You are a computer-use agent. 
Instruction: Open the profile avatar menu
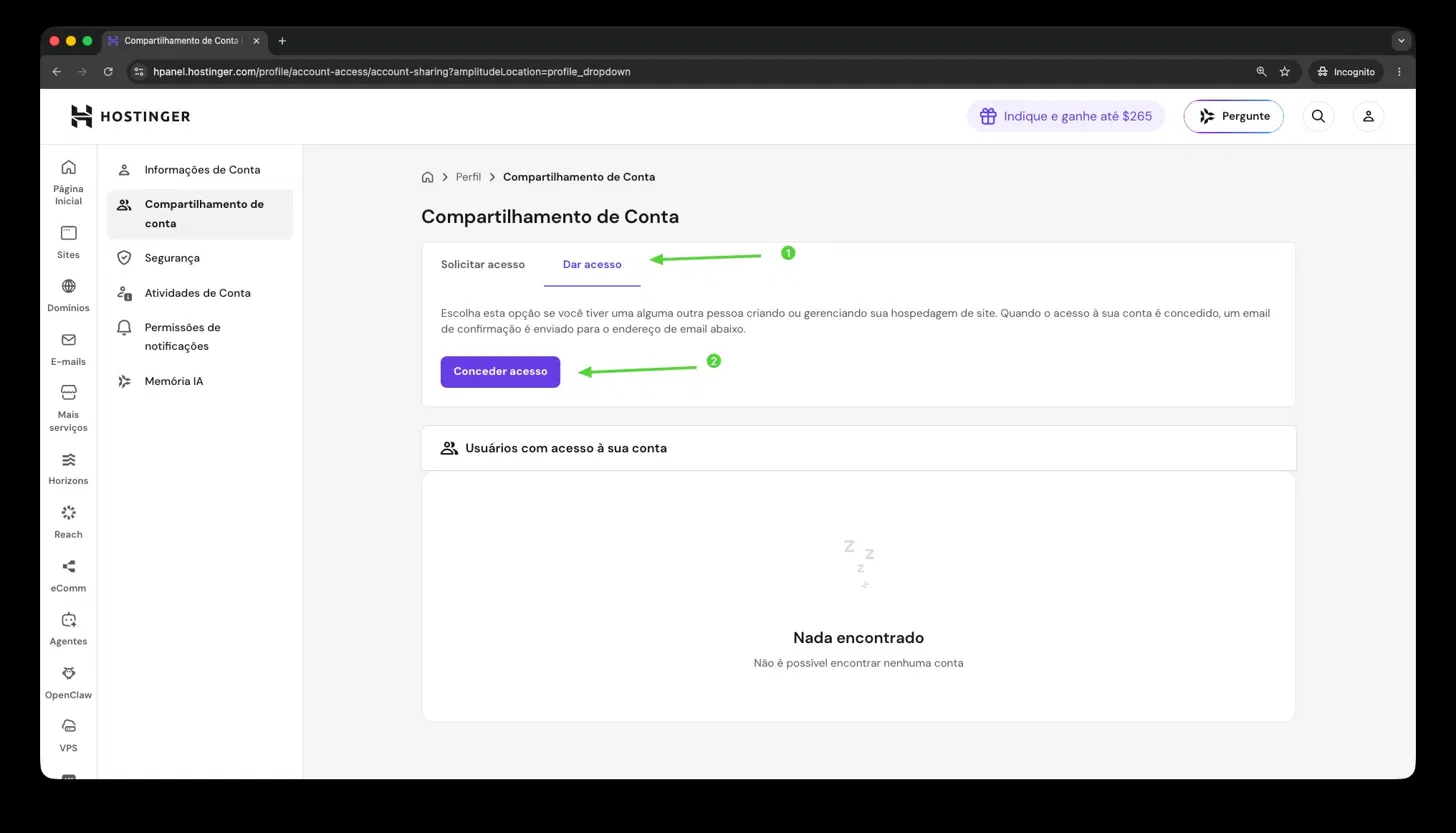pyautogui.click(x=1368, y=116)
